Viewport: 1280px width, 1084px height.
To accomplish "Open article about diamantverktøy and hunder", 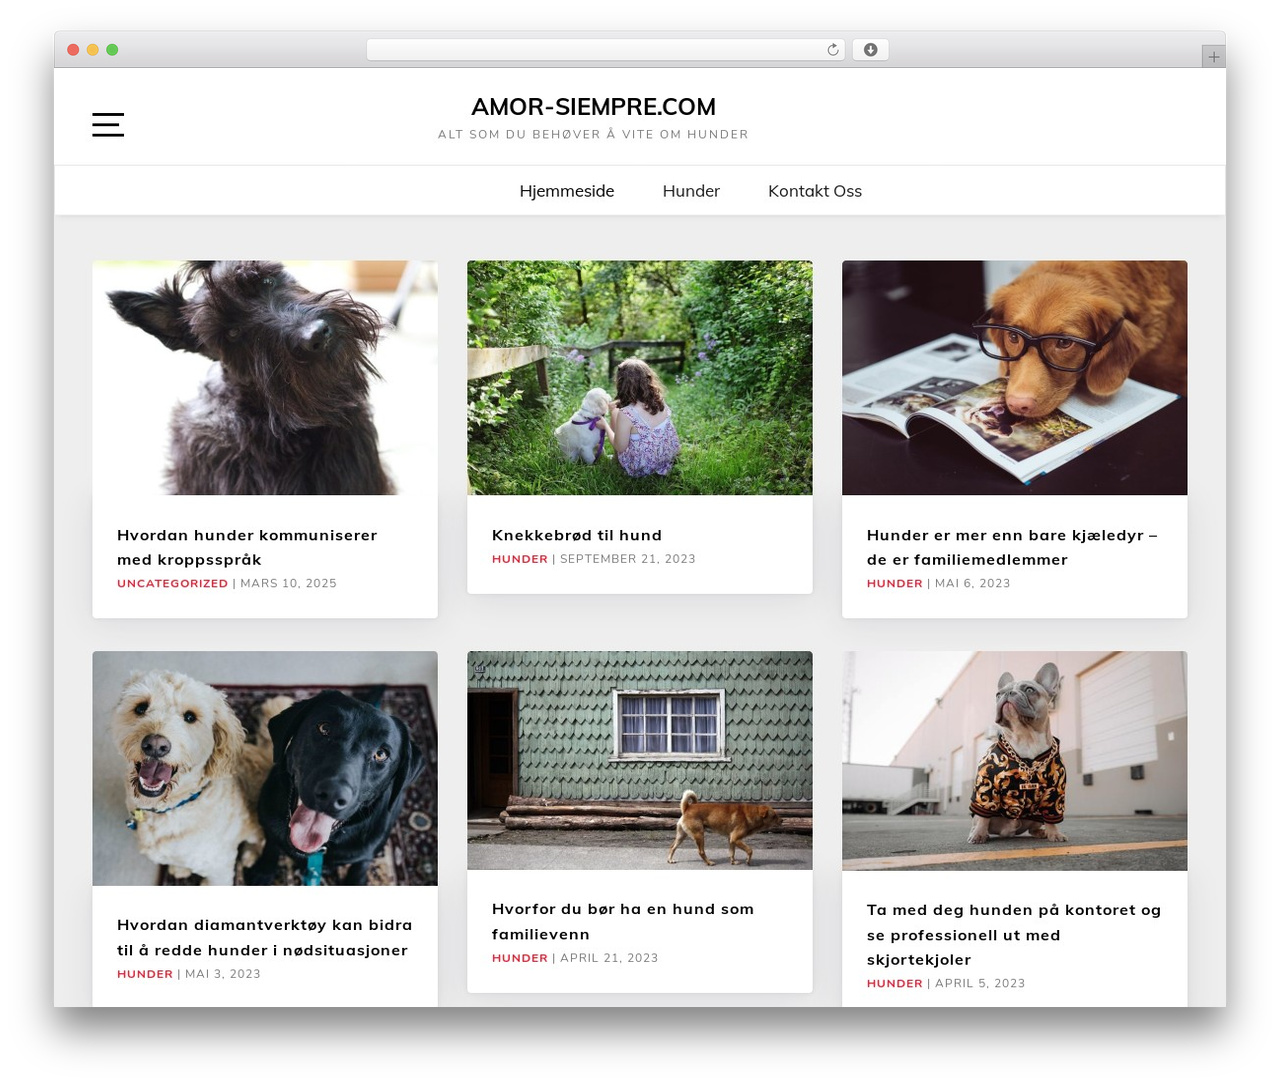I will click(265, 937).
